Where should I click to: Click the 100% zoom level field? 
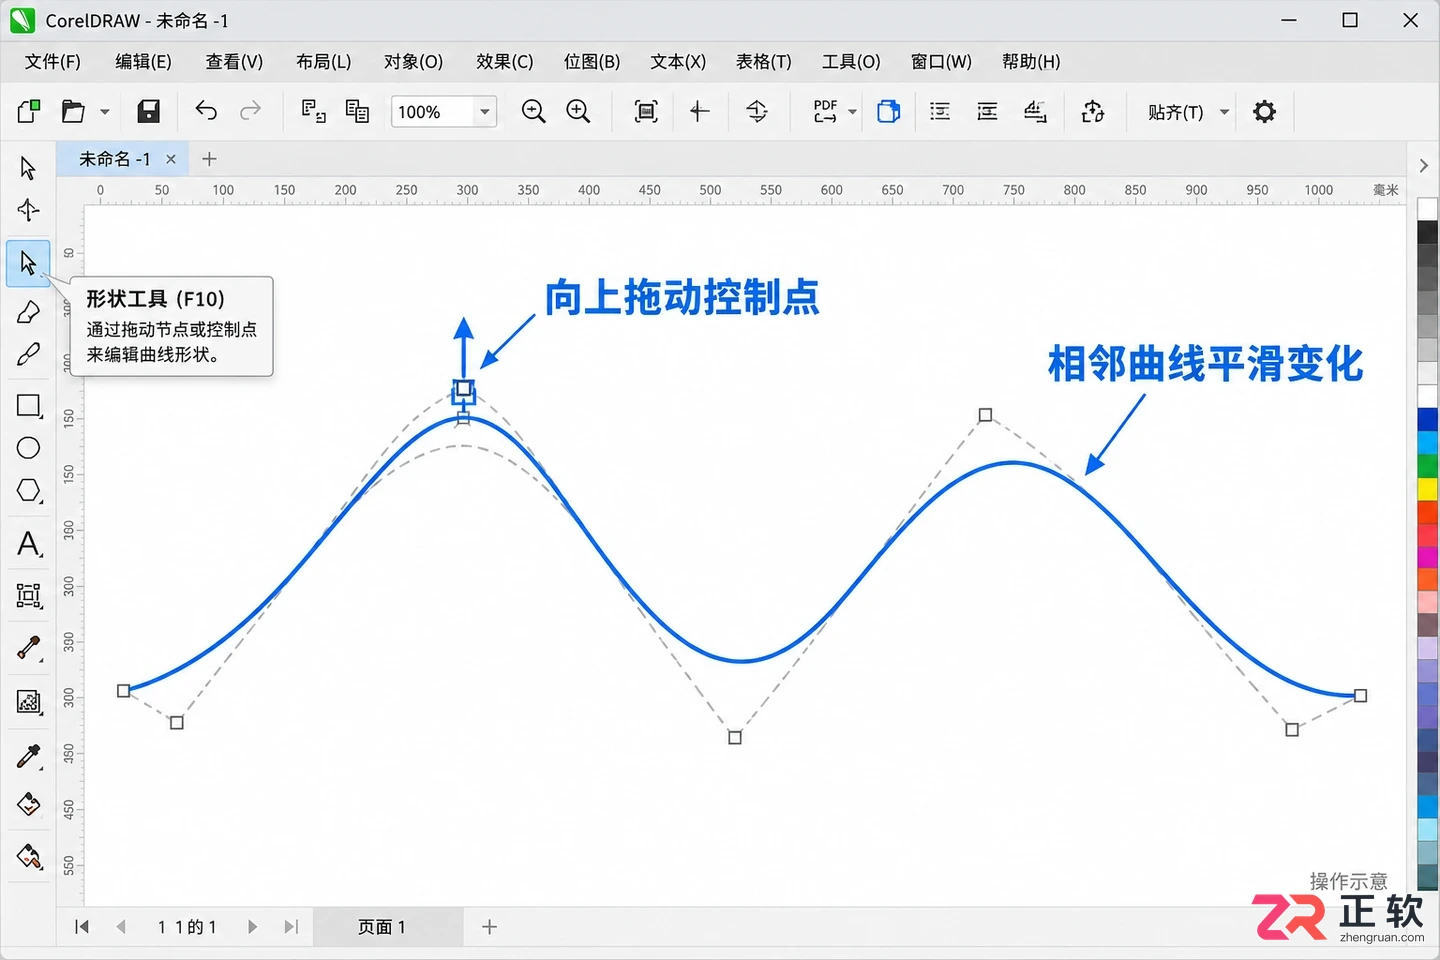coord(432,112)
